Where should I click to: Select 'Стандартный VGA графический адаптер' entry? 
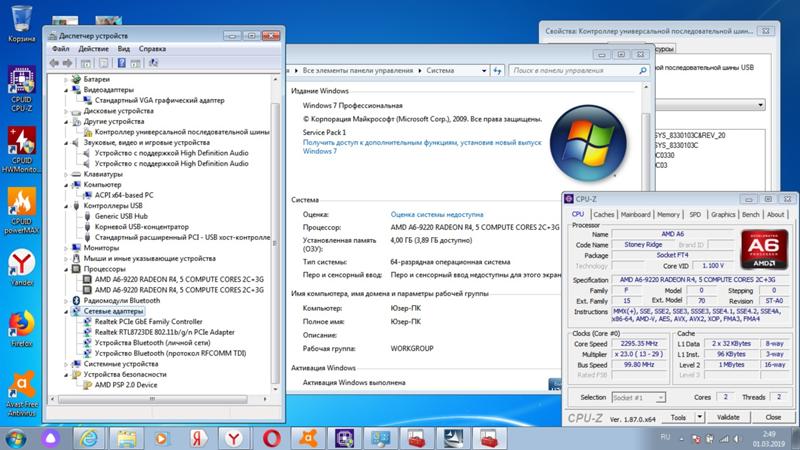coord(159,101)
